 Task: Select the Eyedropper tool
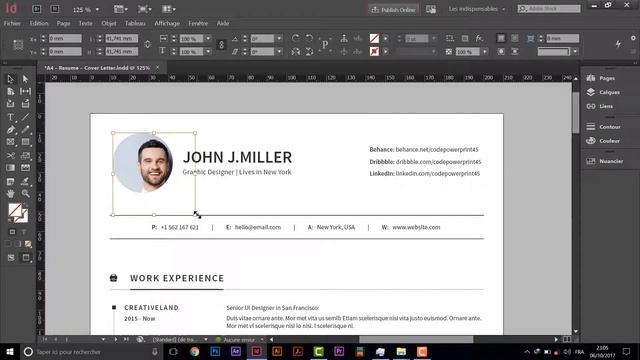(x=25, y=181)
